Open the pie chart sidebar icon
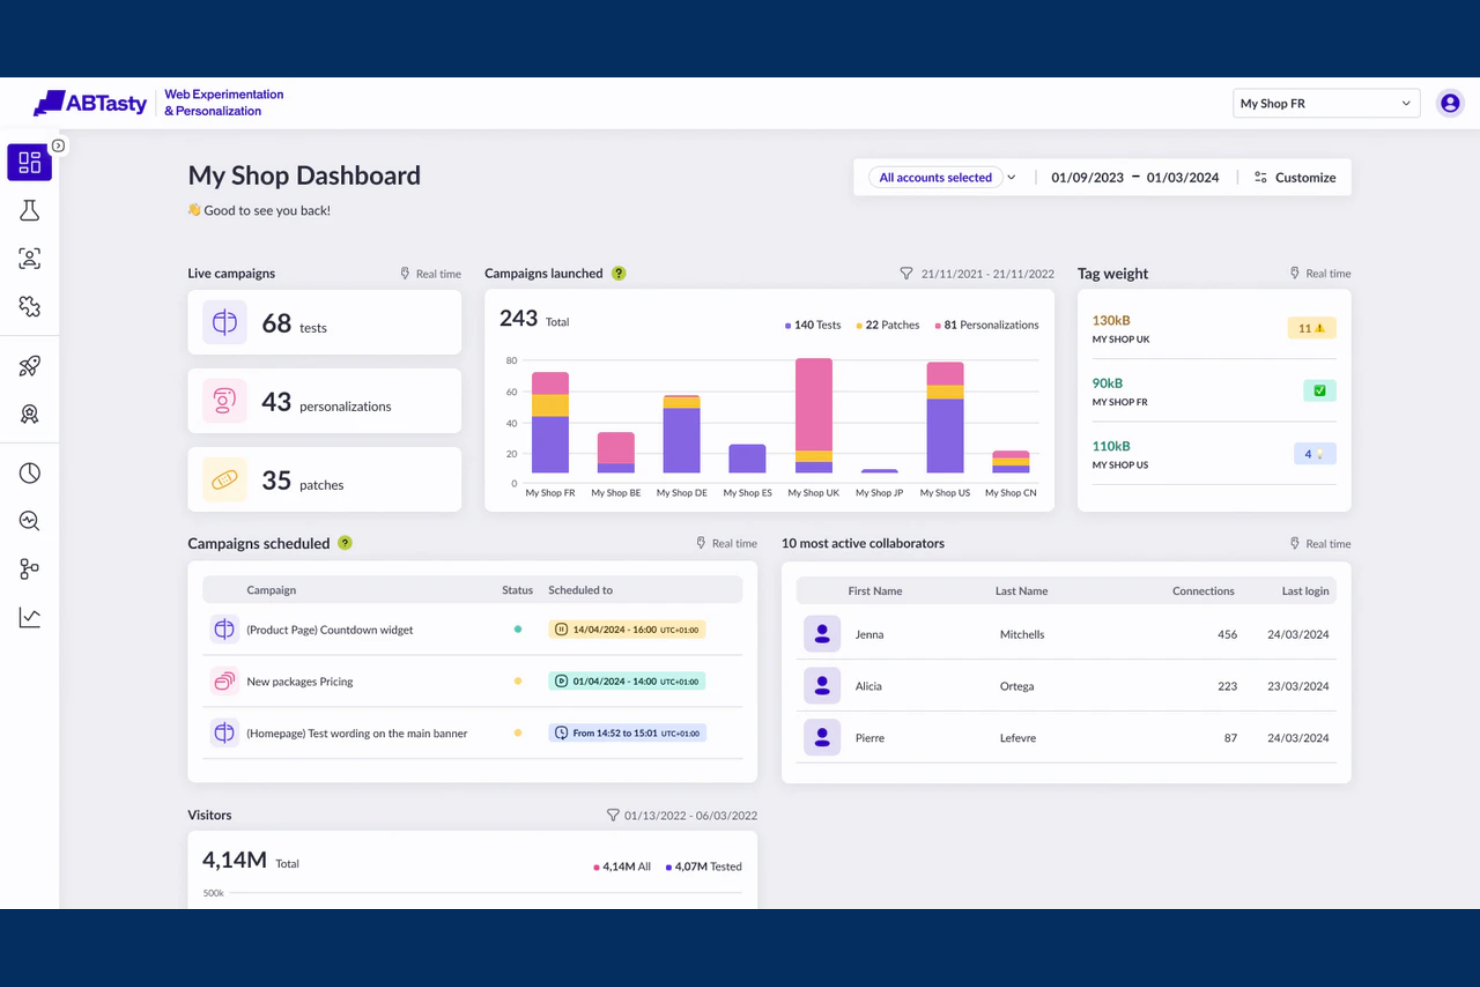1480x987 pixels. pyautogui.click(x=29, y=473)
